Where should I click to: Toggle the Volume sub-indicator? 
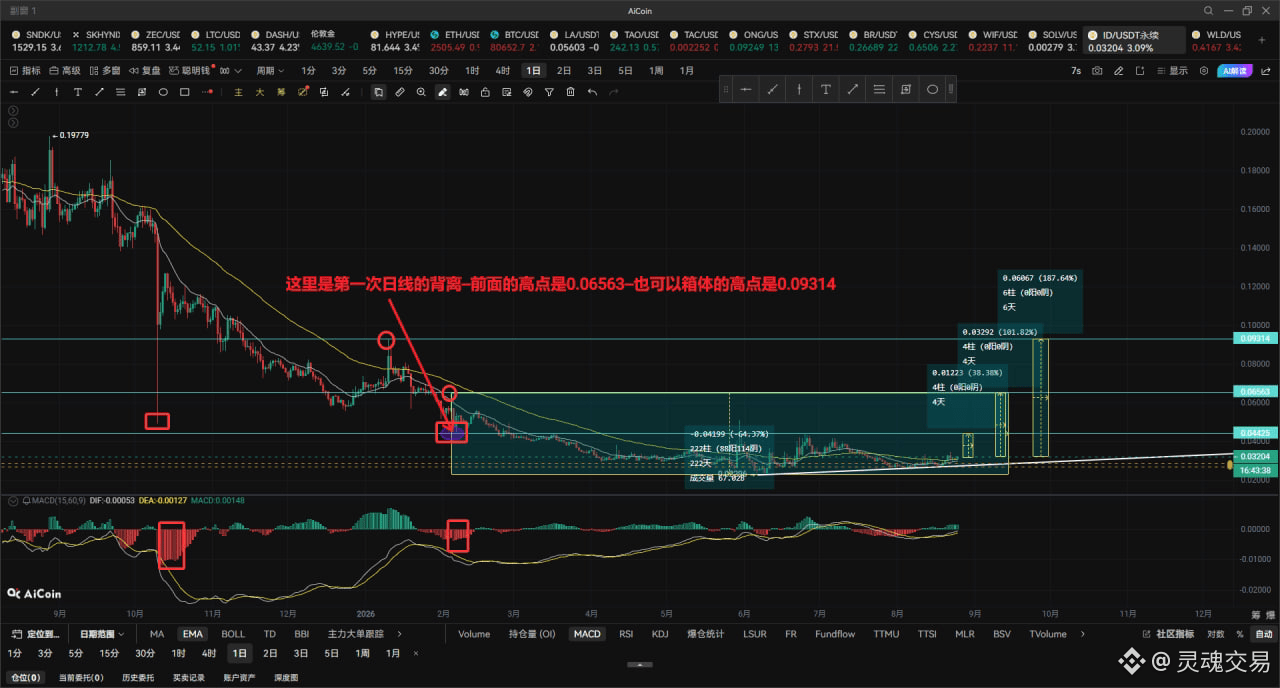click(x=474, y=634)
